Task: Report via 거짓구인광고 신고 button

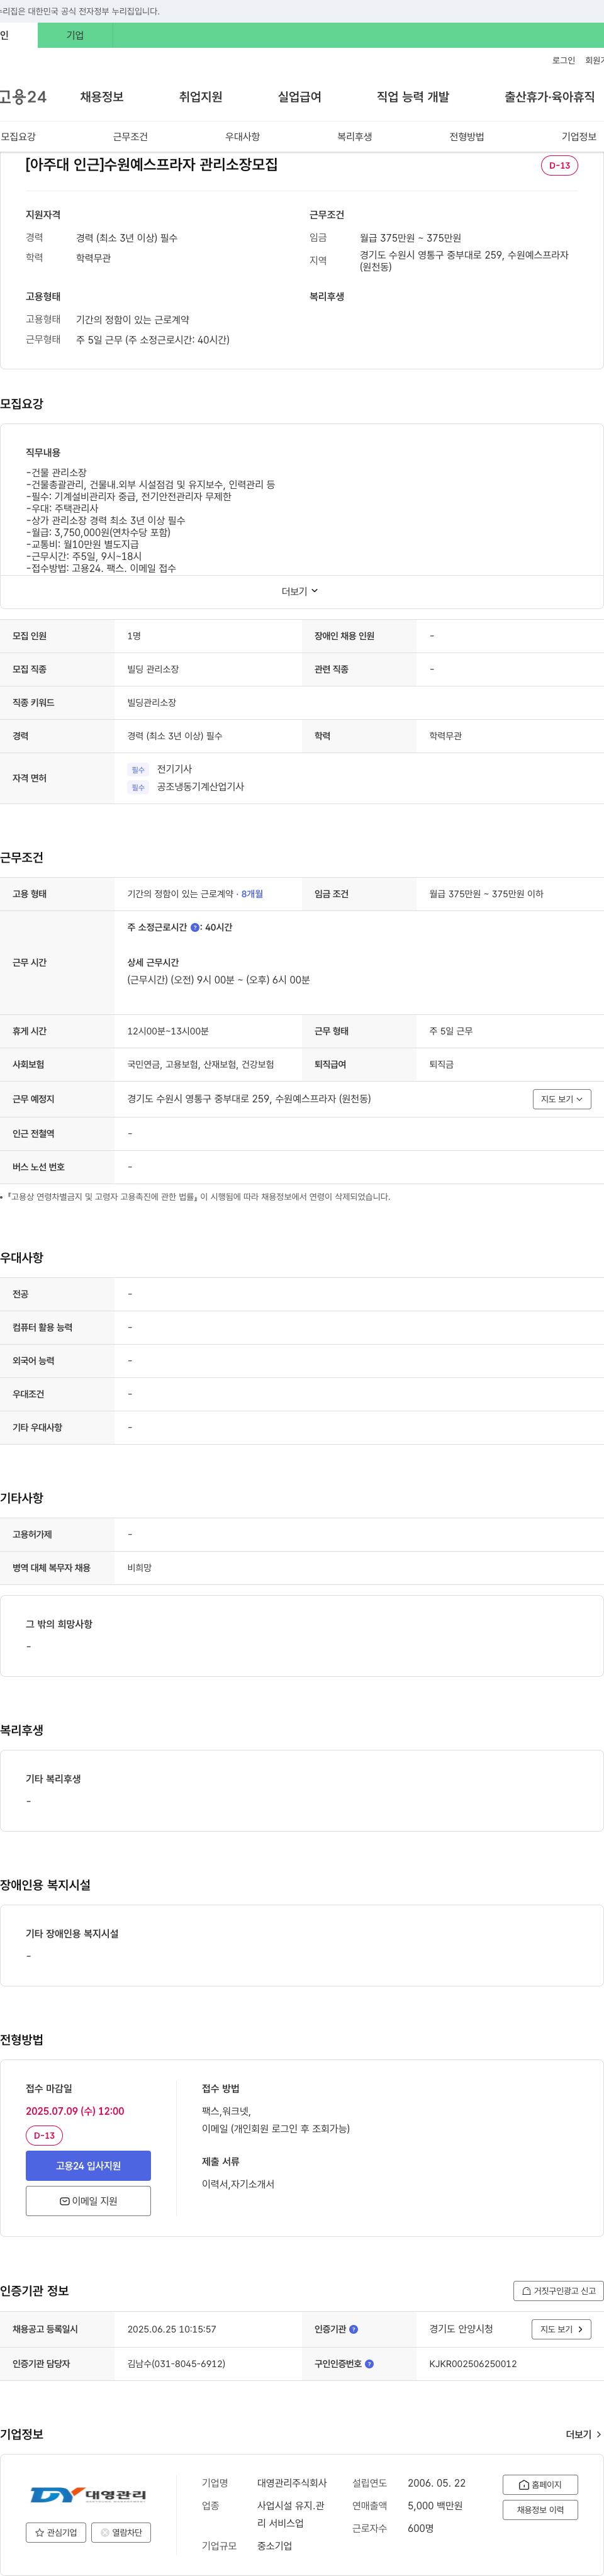Action: pyautogui.click(x=558, y=2291)
